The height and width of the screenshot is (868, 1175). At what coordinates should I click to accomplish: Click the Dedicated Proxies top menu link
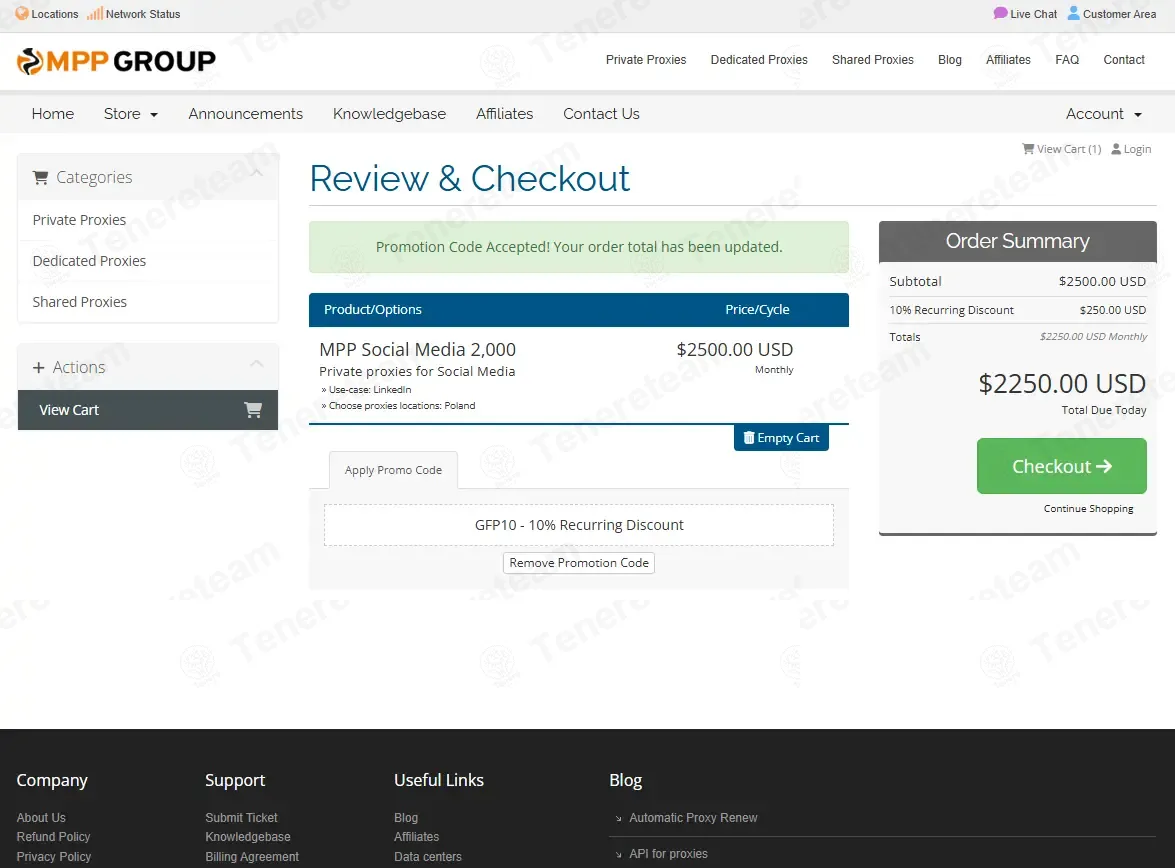tap(759, 60)
